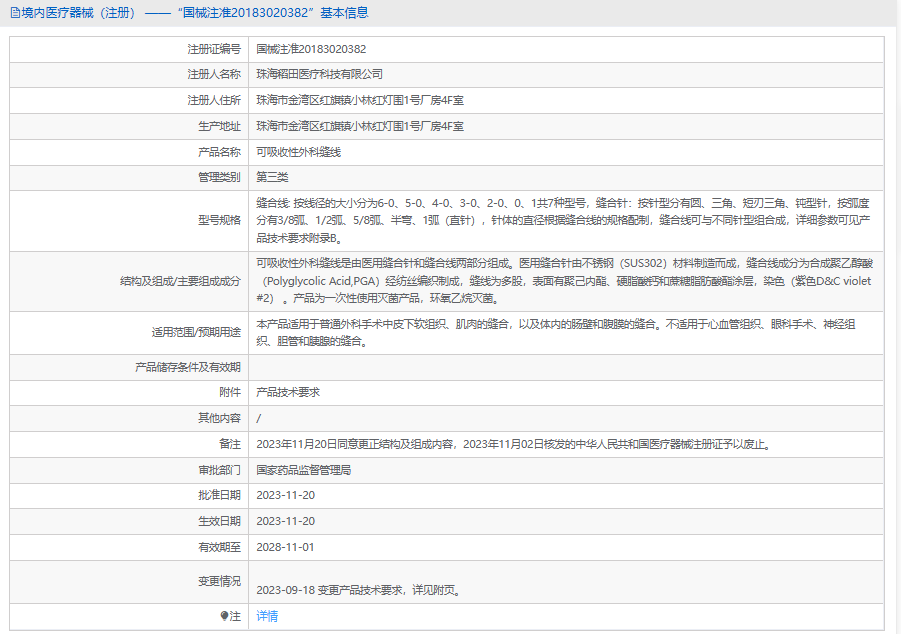Viewport: 901px width, 634px height.
Task: Click the document icon beside the page title
Action: click(x=14, y=13)
